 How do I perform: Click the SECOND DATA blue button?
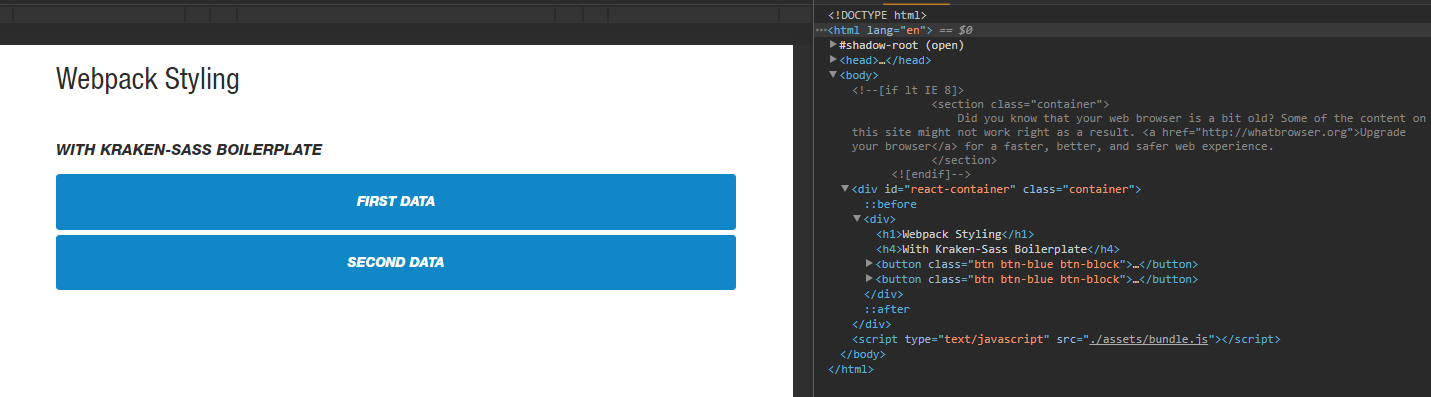tap(396, 263)
